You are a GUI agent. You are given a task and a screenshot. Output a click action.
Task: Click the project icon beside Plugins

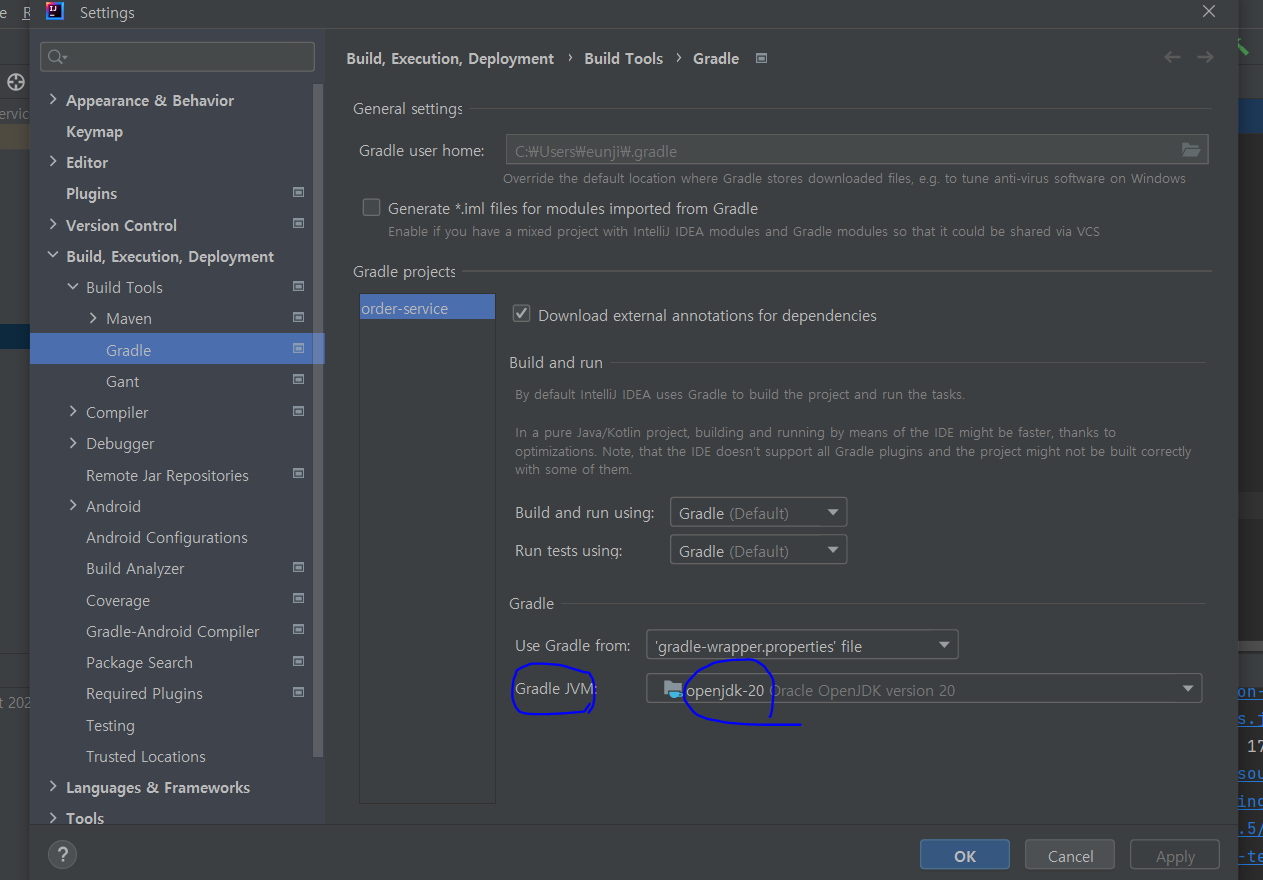pyautogui.click(x=298, y=192)
